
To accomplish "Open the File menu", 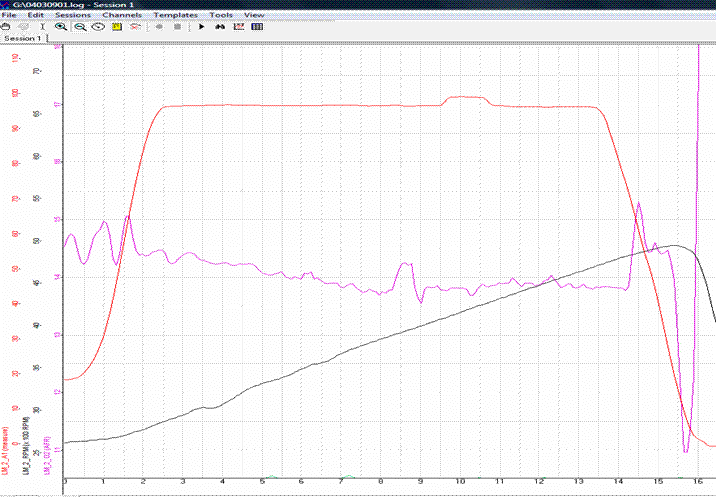I will [9, 16].
